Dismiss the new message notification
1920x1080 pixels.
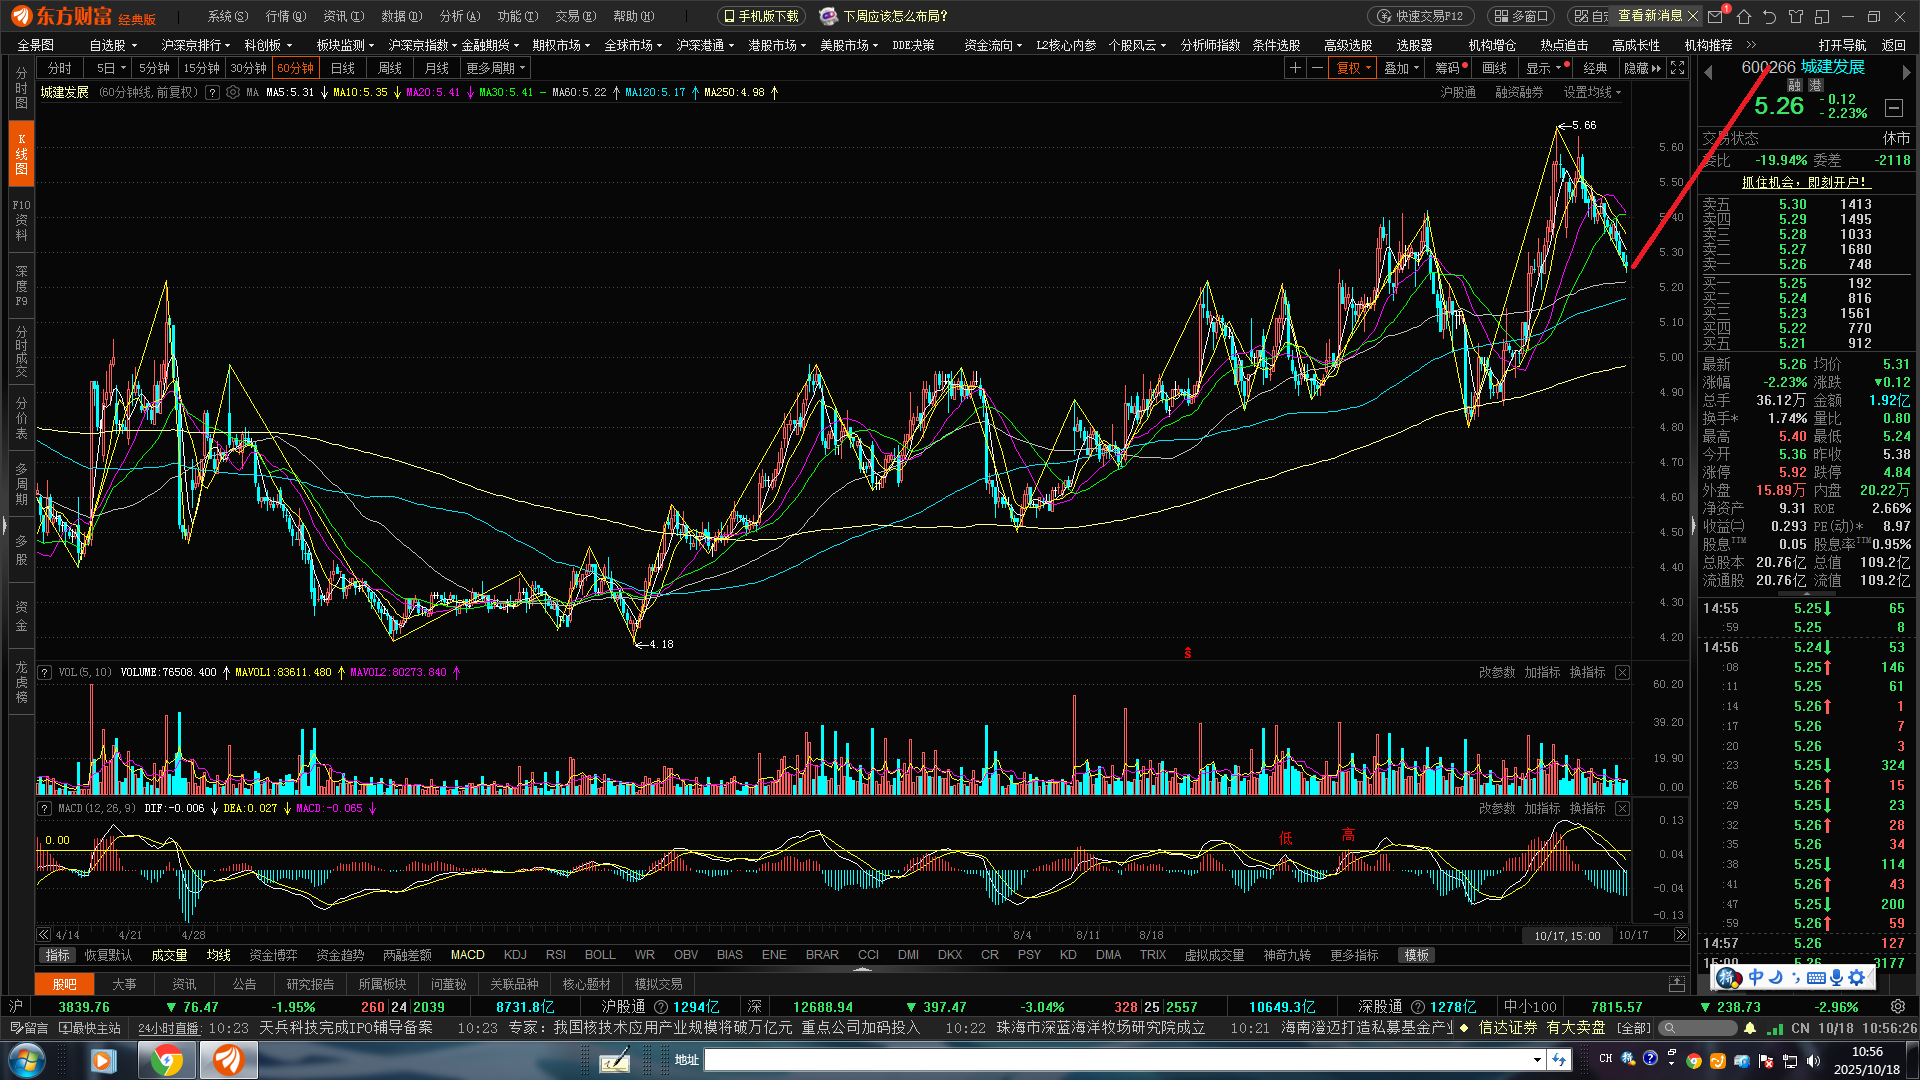click(1693, 16)
